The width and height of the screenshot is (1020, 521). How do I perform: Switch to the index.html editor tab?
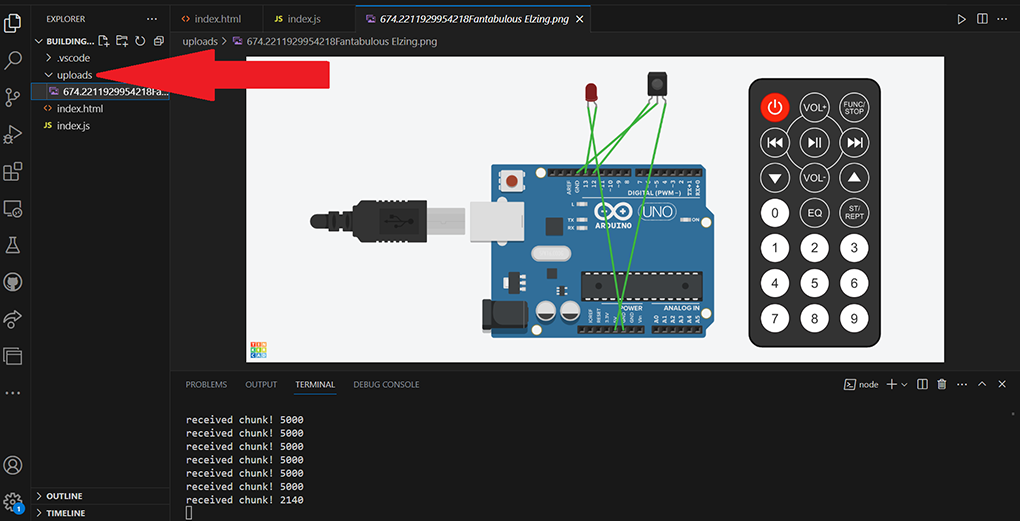click(x=217, y=19)
